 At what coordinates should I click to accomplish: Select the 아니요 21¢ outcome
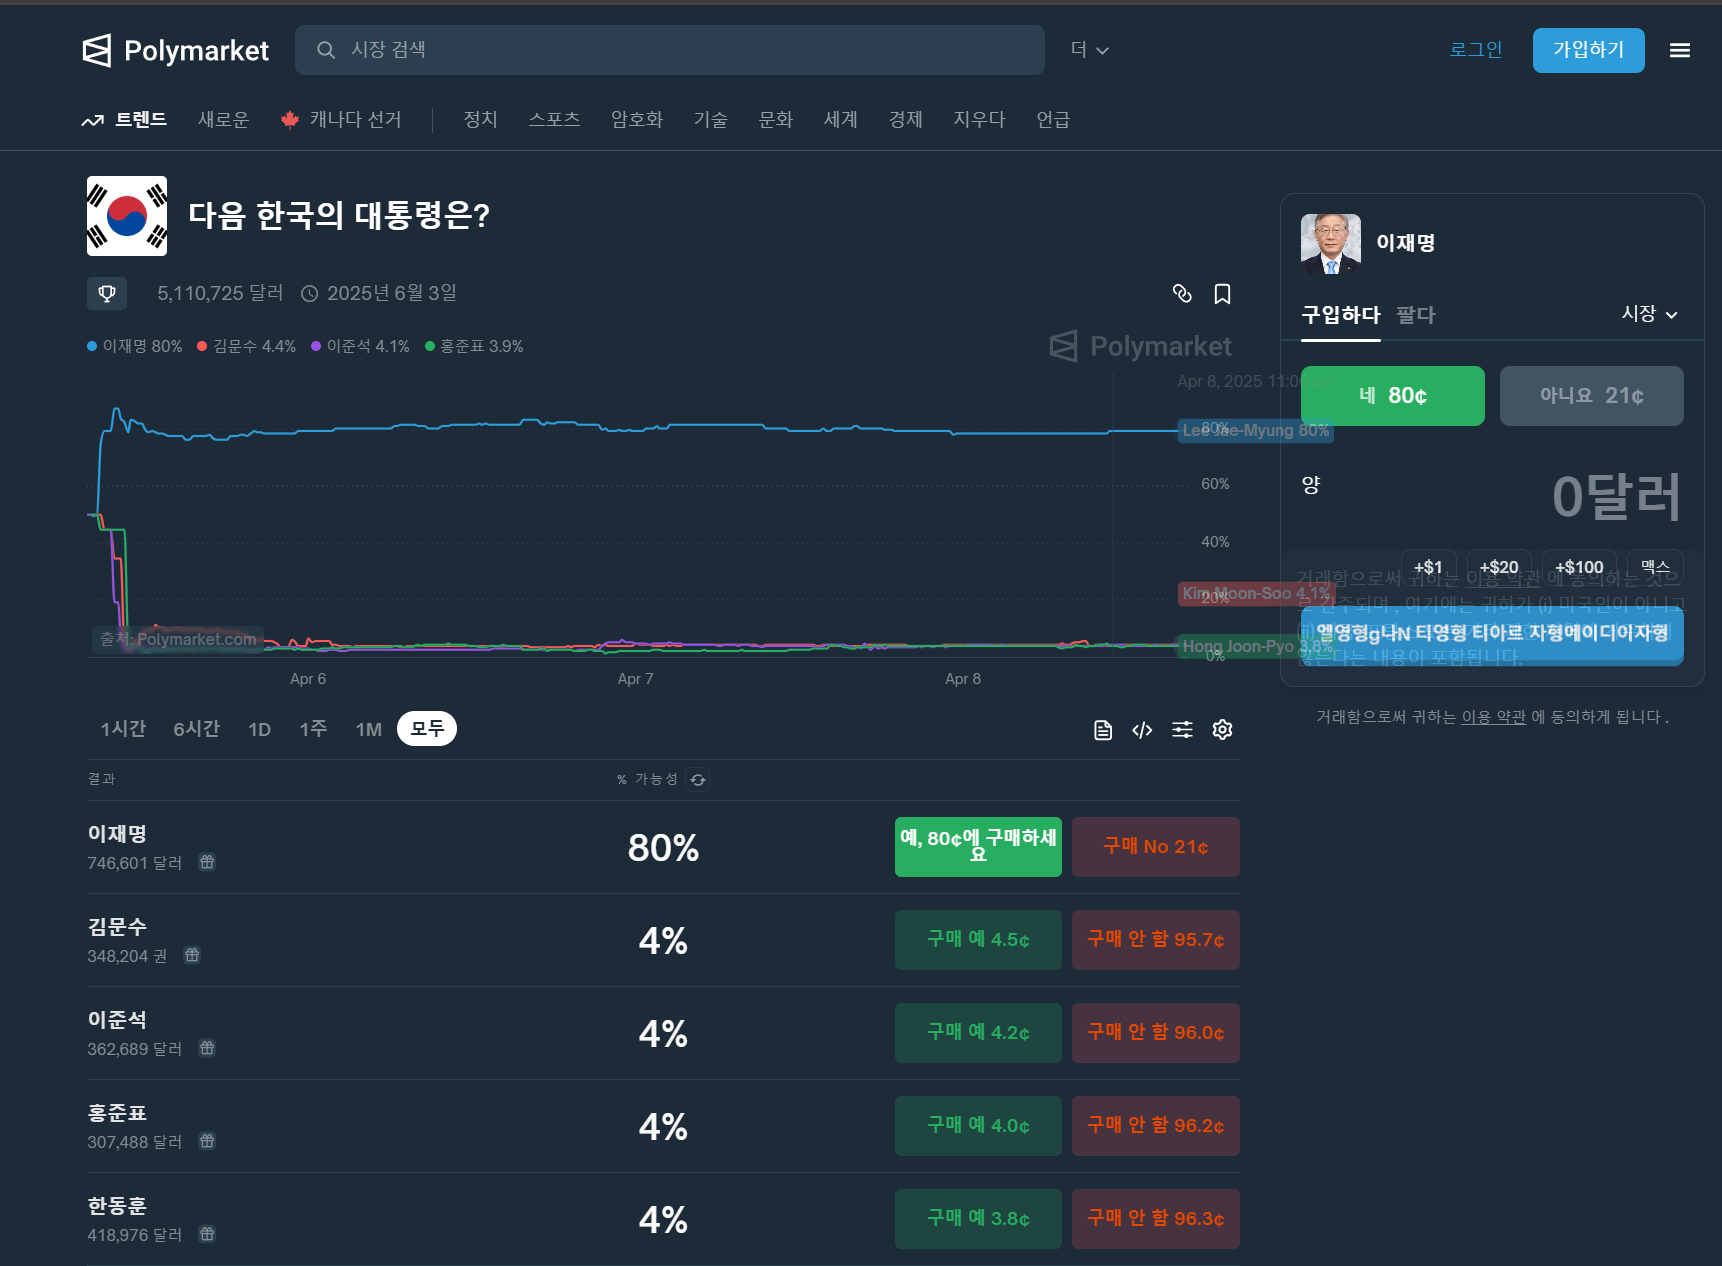pos(1591,396)
